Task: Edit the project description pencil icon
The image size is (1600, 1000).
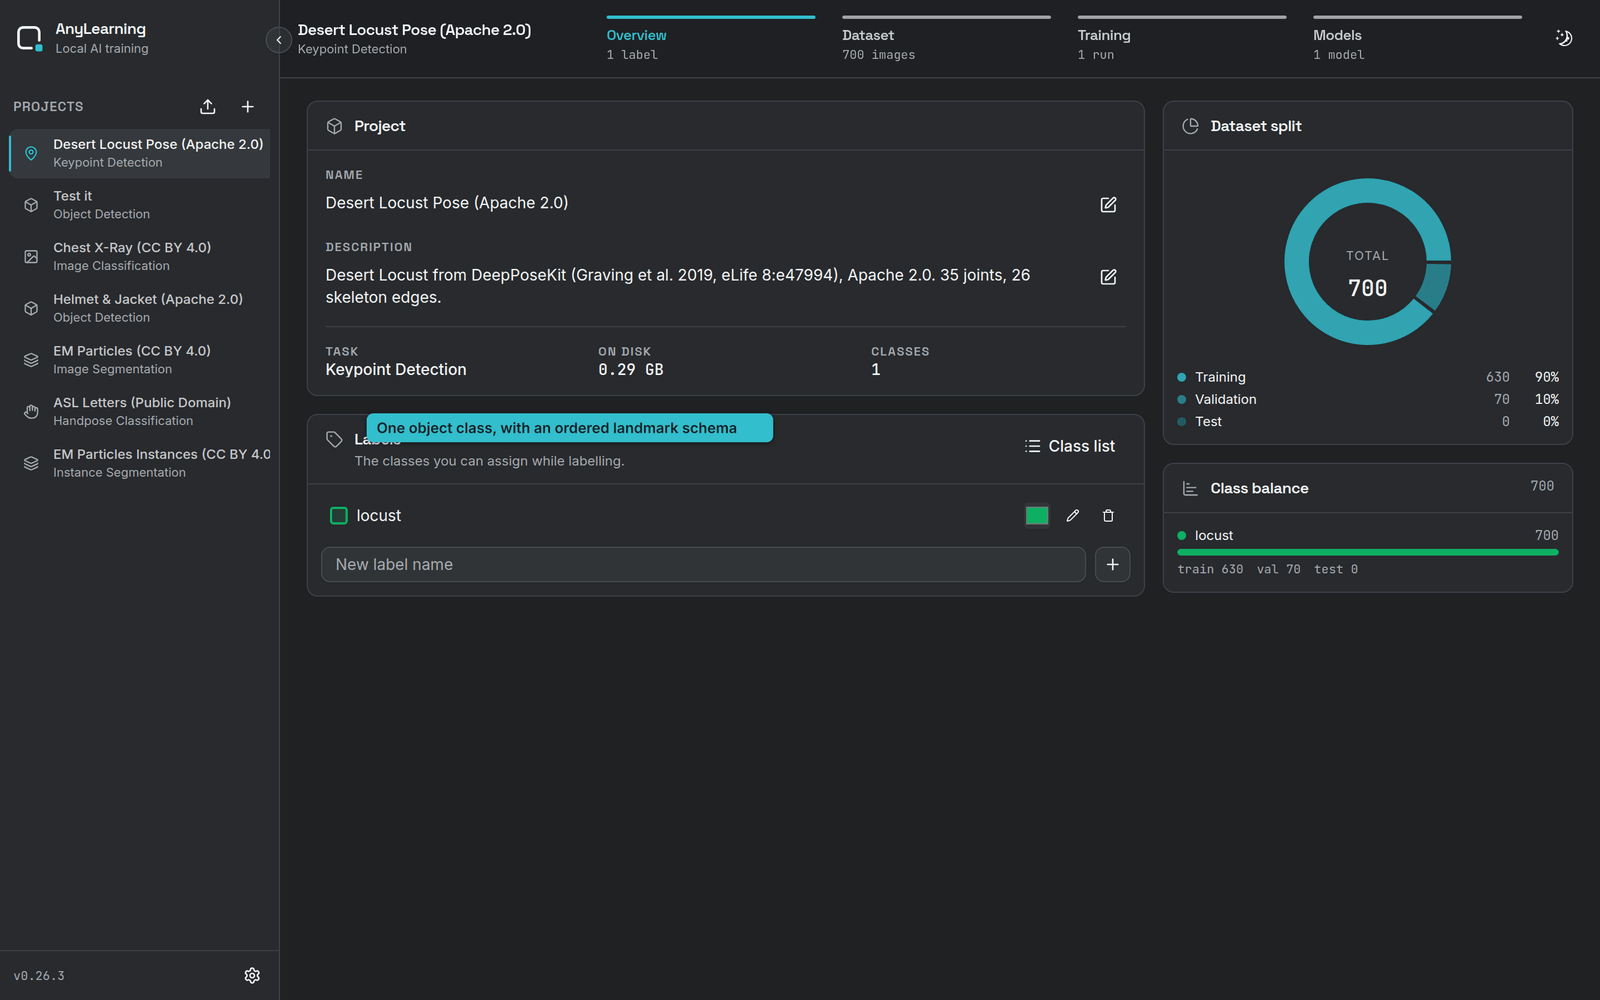Action: 1108,277
